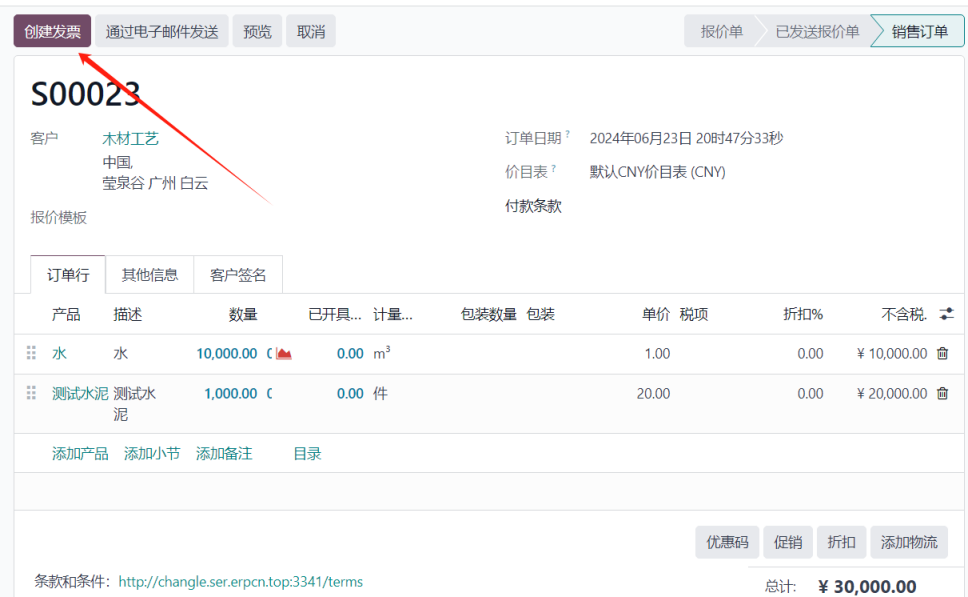The width and height of the screenshot is (968, 597).
Task: Open terms link changle.ser.erpcn.top:3341/terms
Action: tap(240, 582)
